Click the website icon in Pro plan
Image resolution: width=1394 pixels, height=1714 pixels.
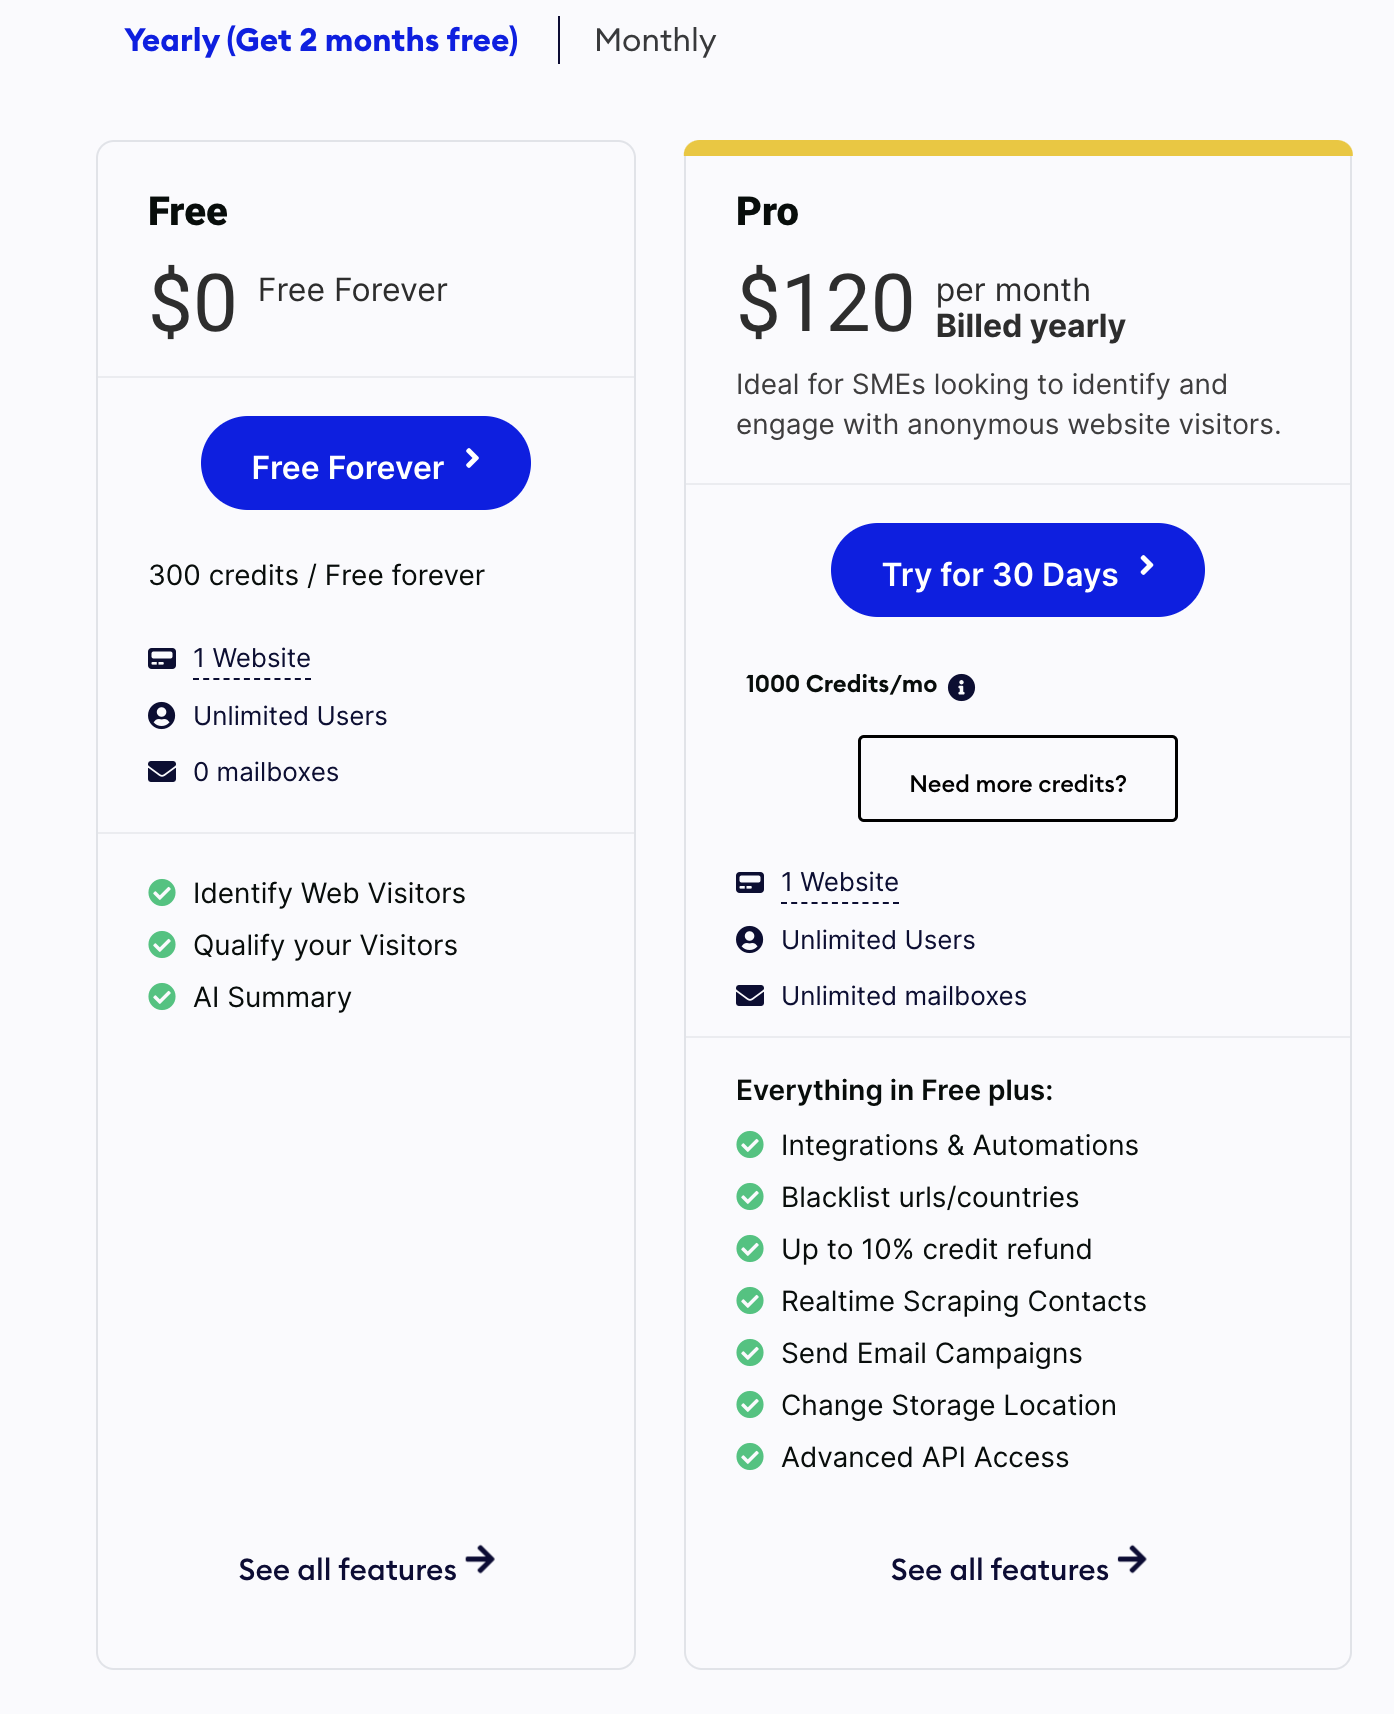coord(749,882)
